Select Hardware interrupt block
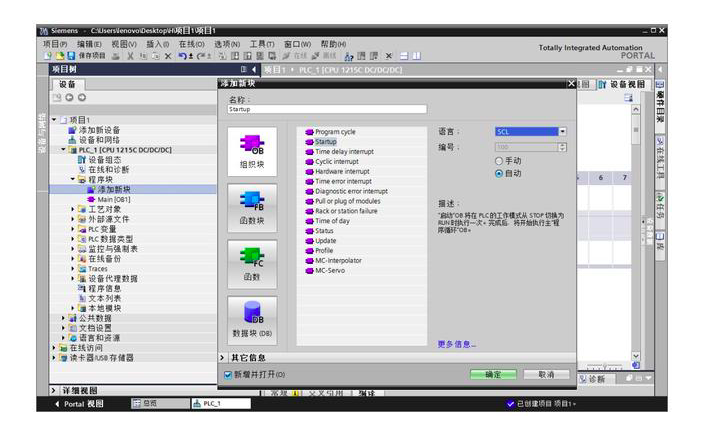Screen dimensions: 701x438 click(338, 171)
